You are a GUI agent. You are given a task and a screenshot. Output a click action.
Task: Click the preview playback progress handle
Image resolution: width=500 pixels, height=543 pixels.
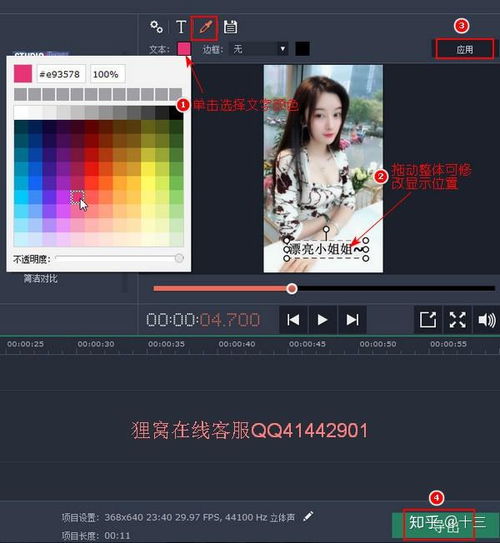click(x=292, y=288)
